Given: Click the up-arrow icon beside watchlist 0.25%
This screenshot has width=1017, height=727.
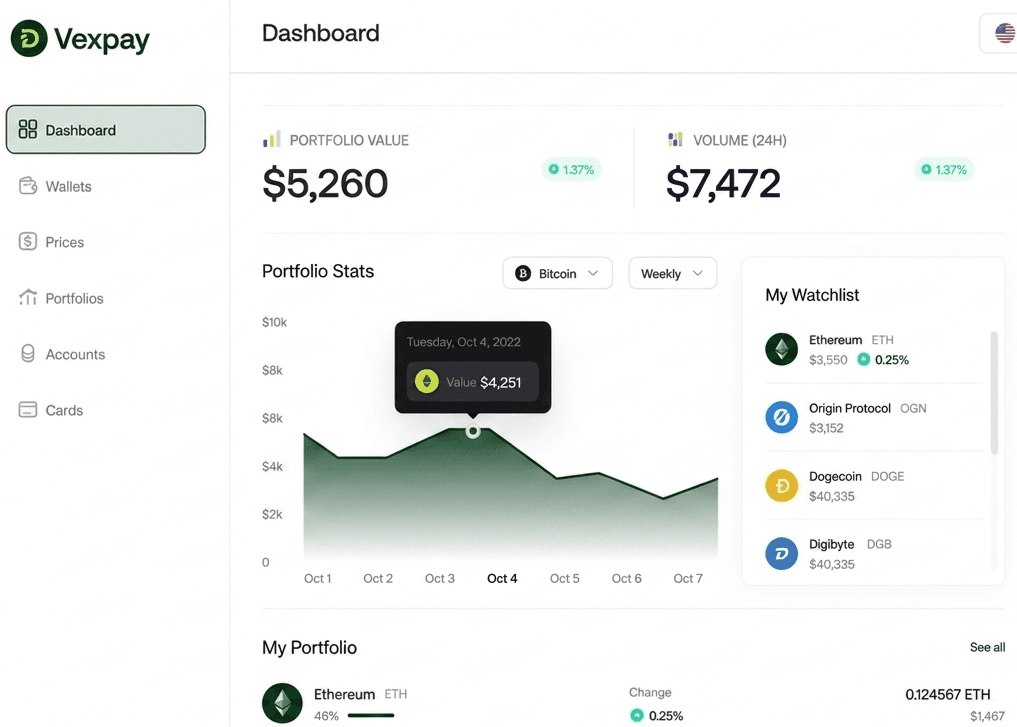Looking at the screenshot, I should pyautogui.click(x=863, y=359).
